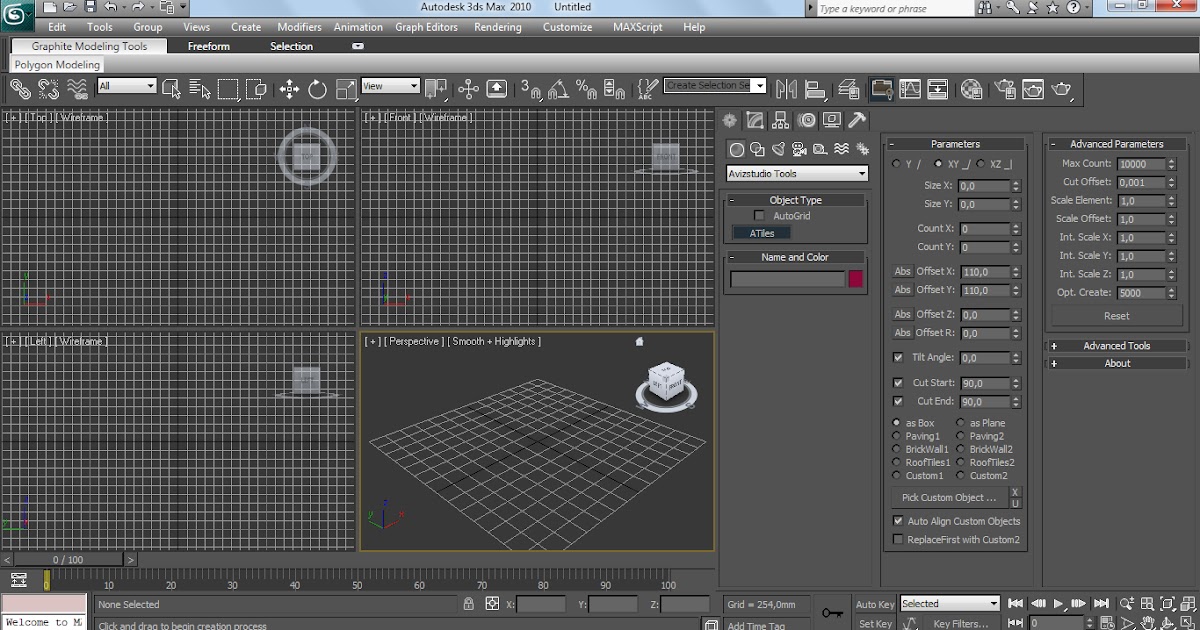Click the red object color swatch
1200x630 pixels.
[x=856, y=280]
